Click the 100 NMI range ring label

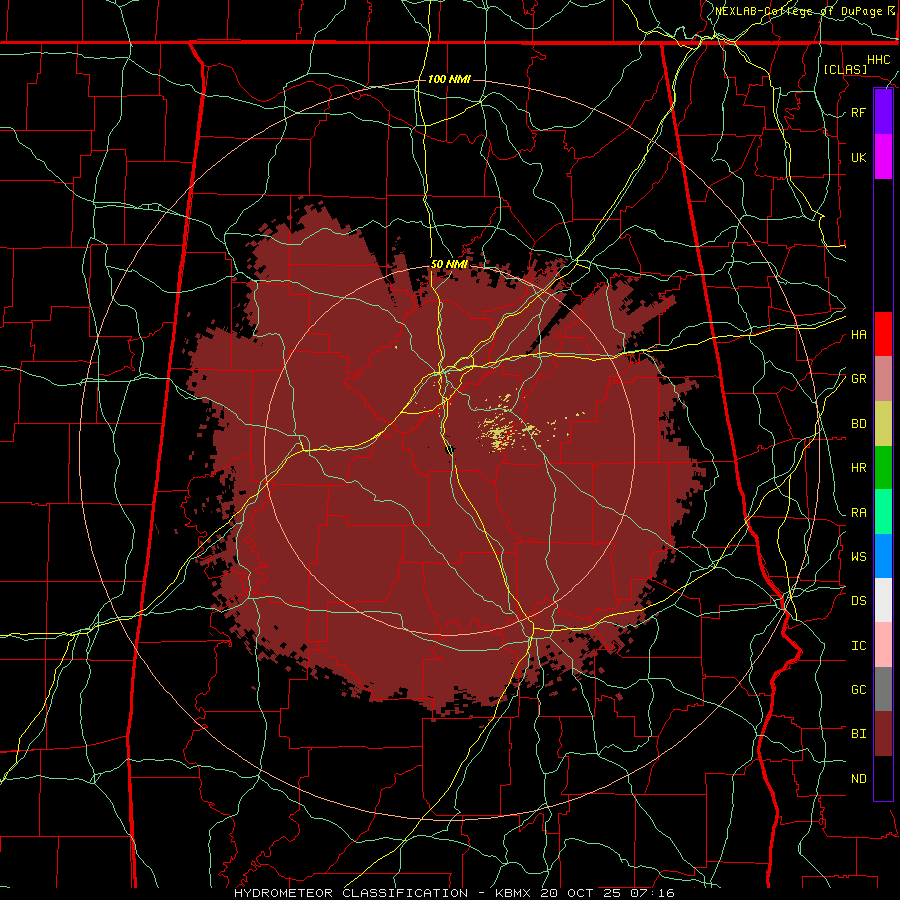click(449, 79)
